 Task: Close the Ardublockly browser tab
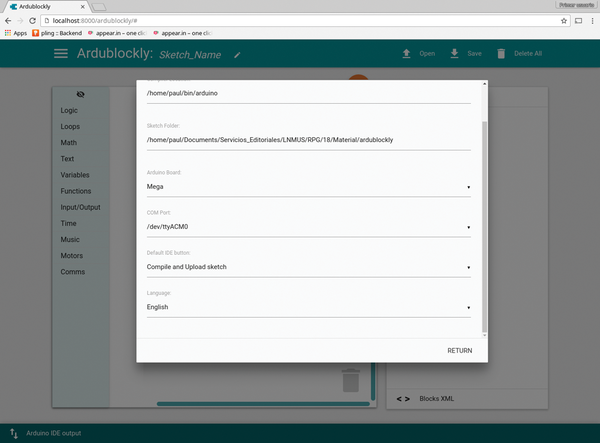(83, 7)
